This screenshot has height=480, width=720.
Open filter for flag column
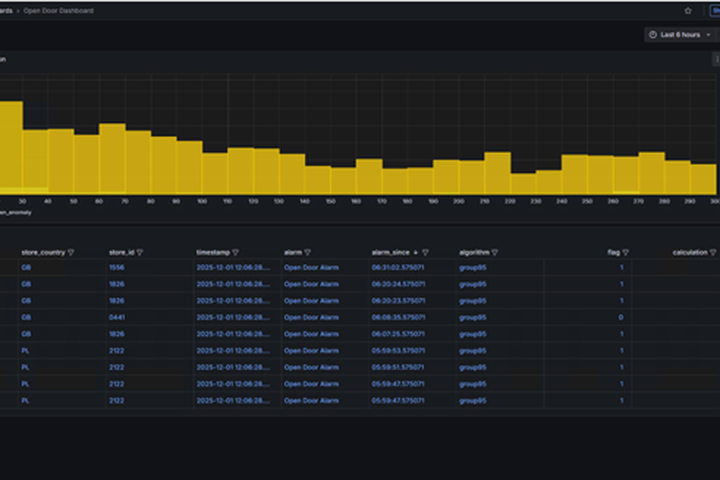(x=625, y=253)
